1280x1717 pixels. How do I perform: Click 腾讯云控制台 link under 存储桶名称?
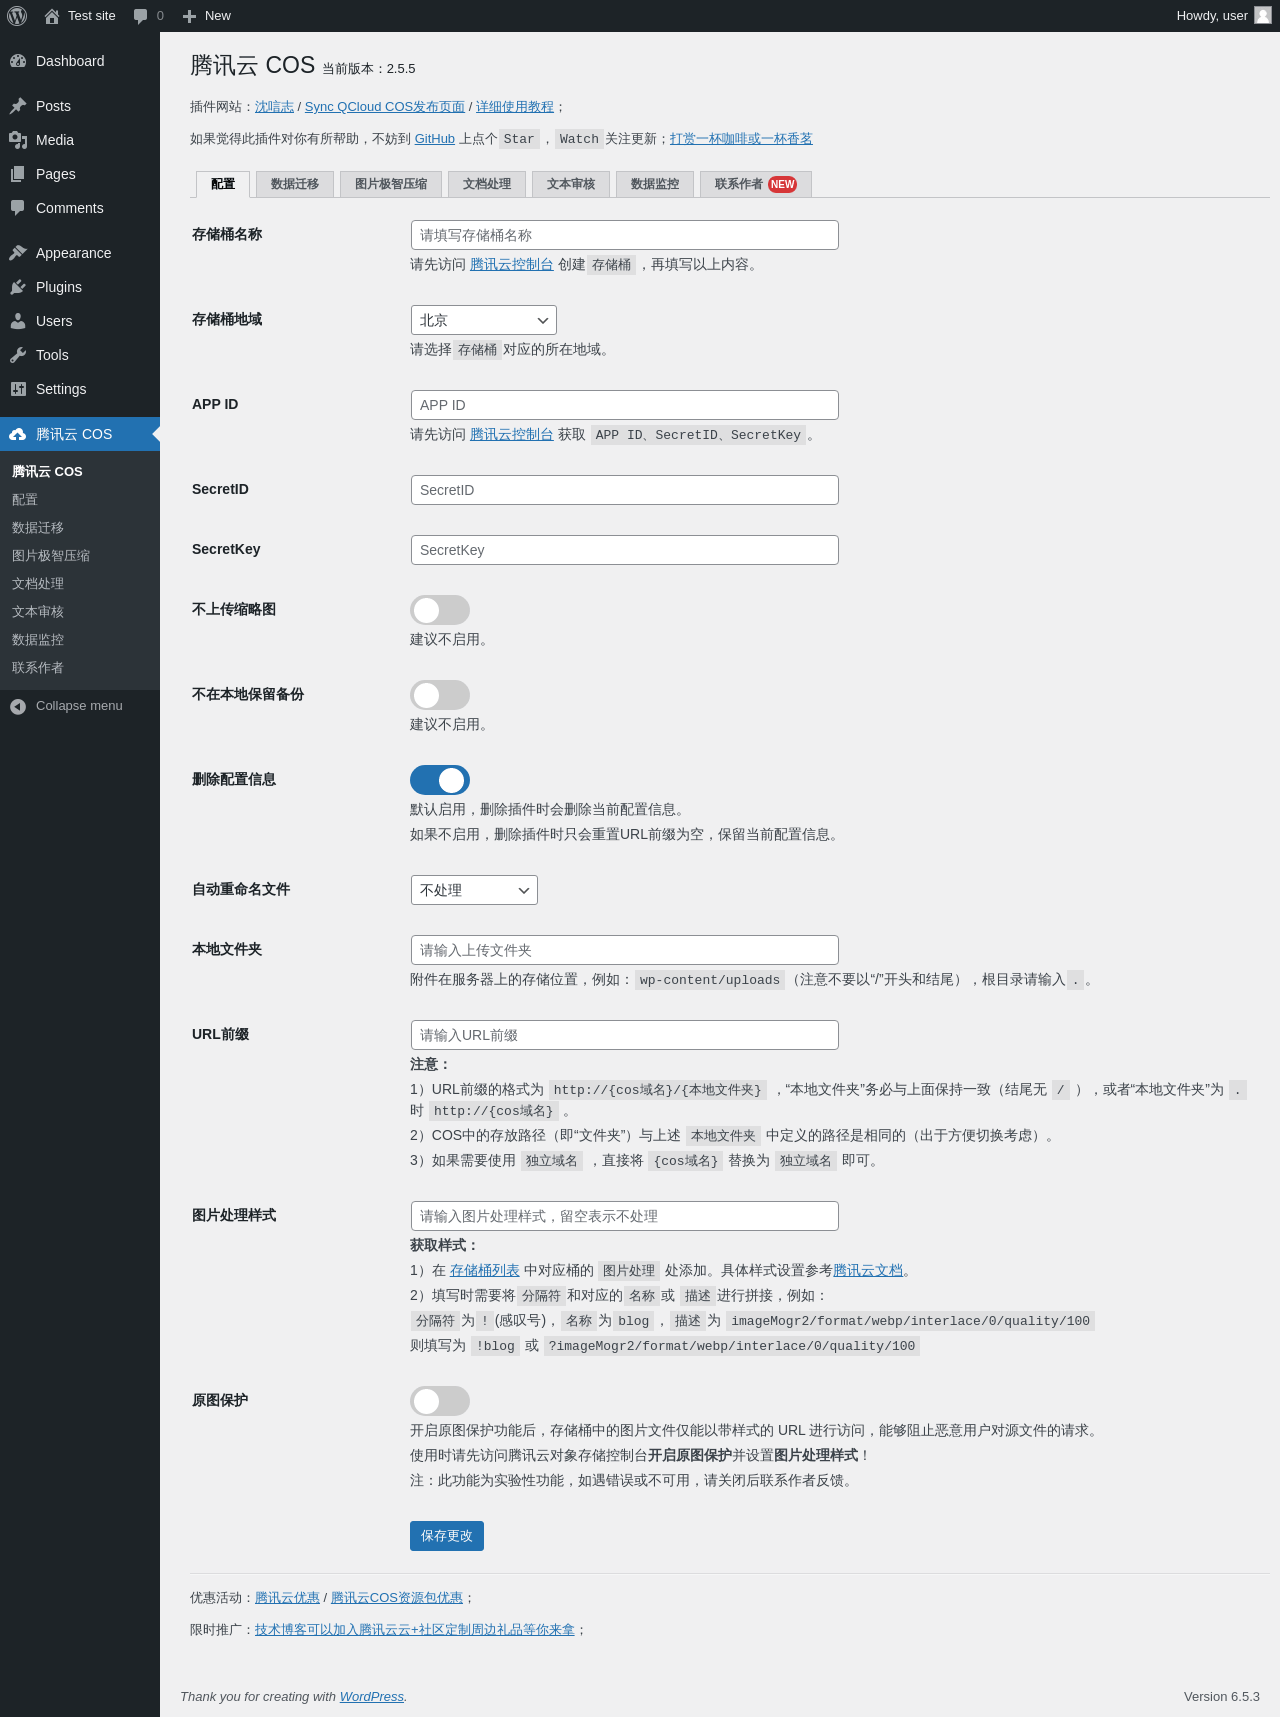tap(512, 264)
